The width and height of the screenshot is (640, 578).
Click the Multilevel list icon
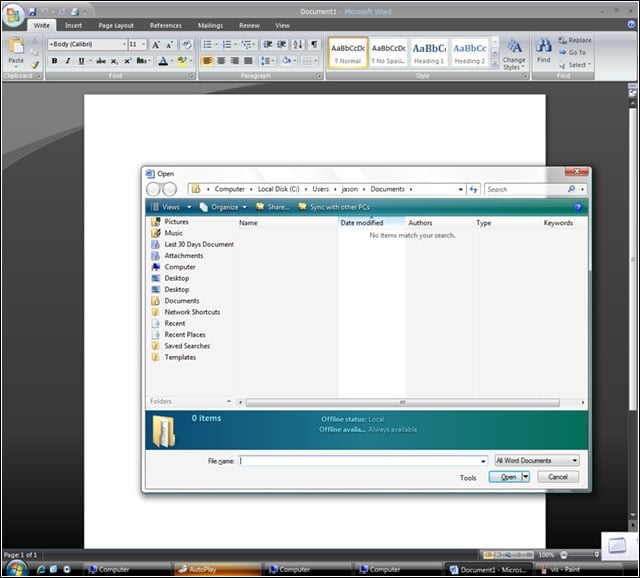click(247, 44)
